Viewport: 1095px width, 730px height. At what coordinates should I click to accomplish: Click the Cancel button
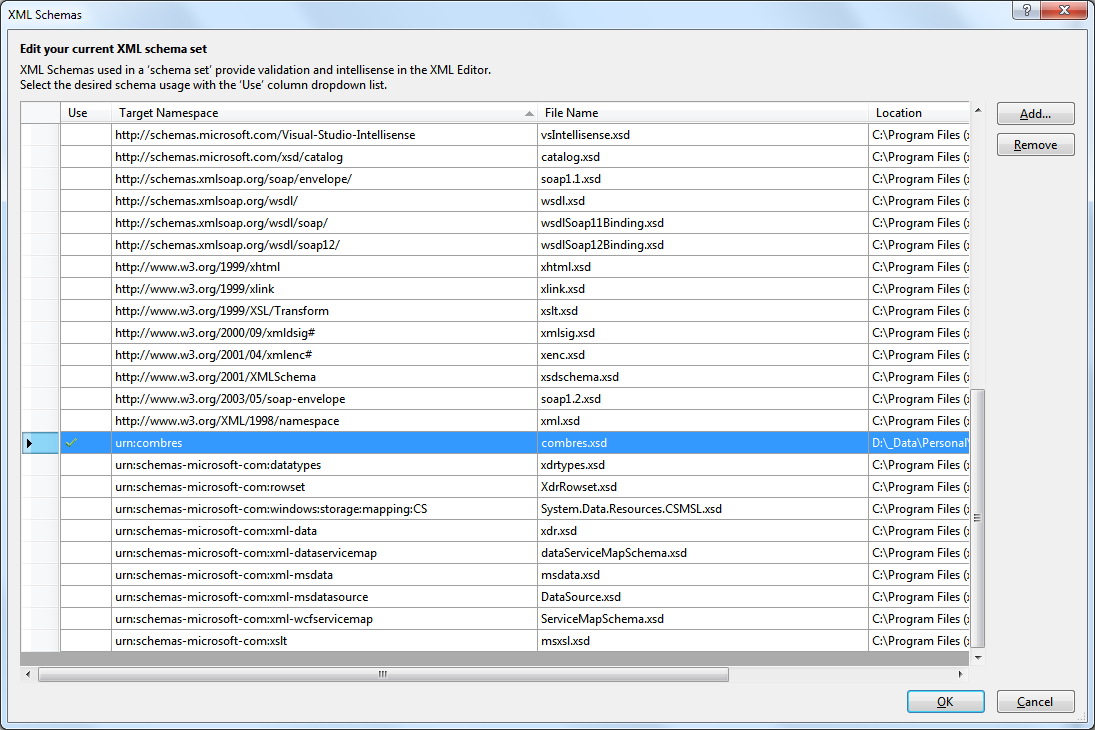(x=1036, y=701)
